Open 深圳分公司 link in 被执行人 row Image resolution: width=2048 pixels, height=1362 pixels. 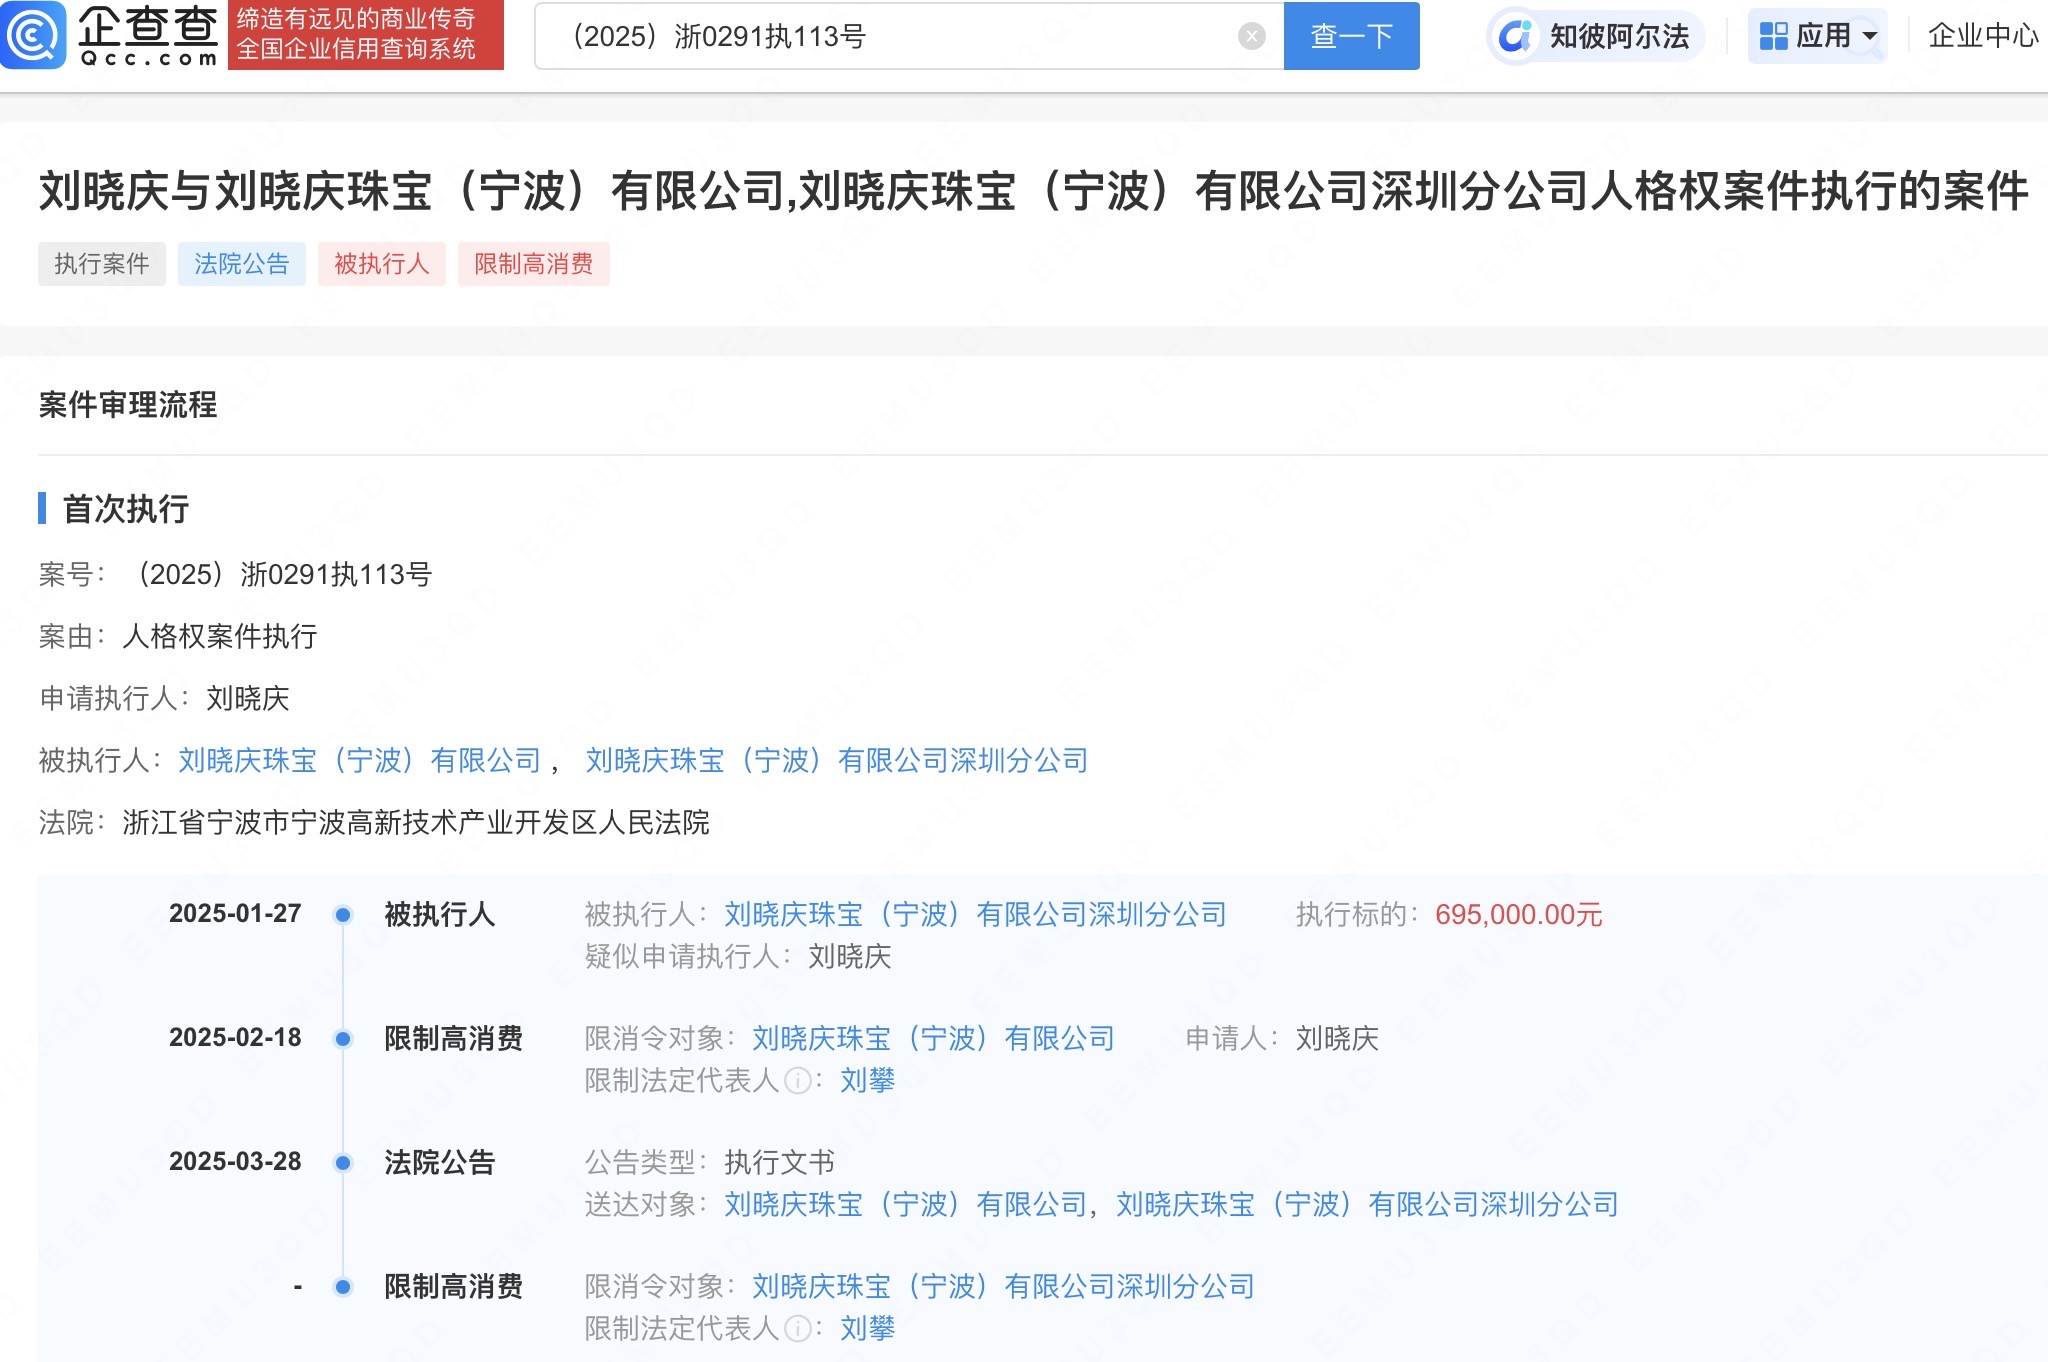pos(837,761)
